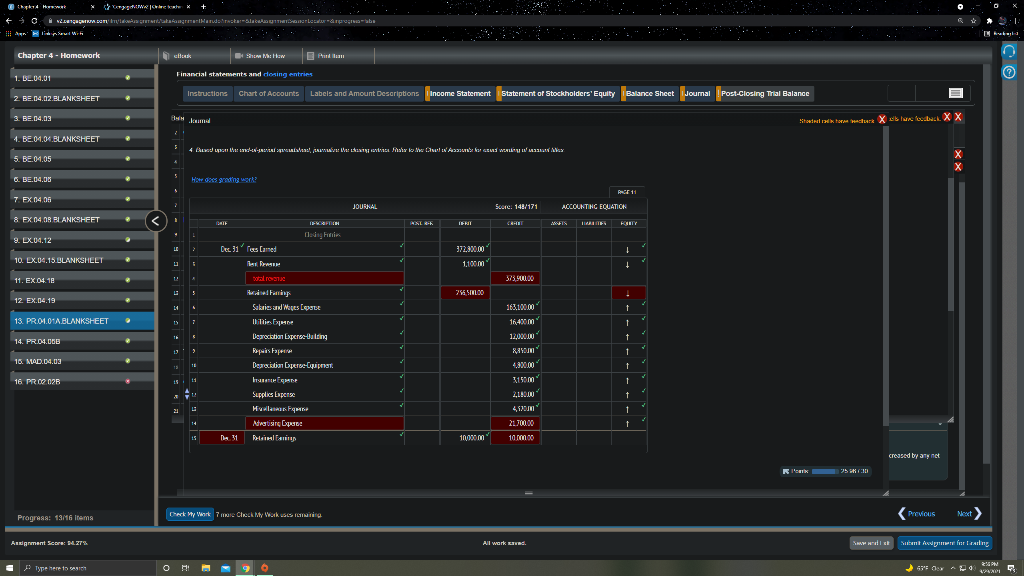
Task: Bookmark this page with the star icon
Action: tap(973, 21)
